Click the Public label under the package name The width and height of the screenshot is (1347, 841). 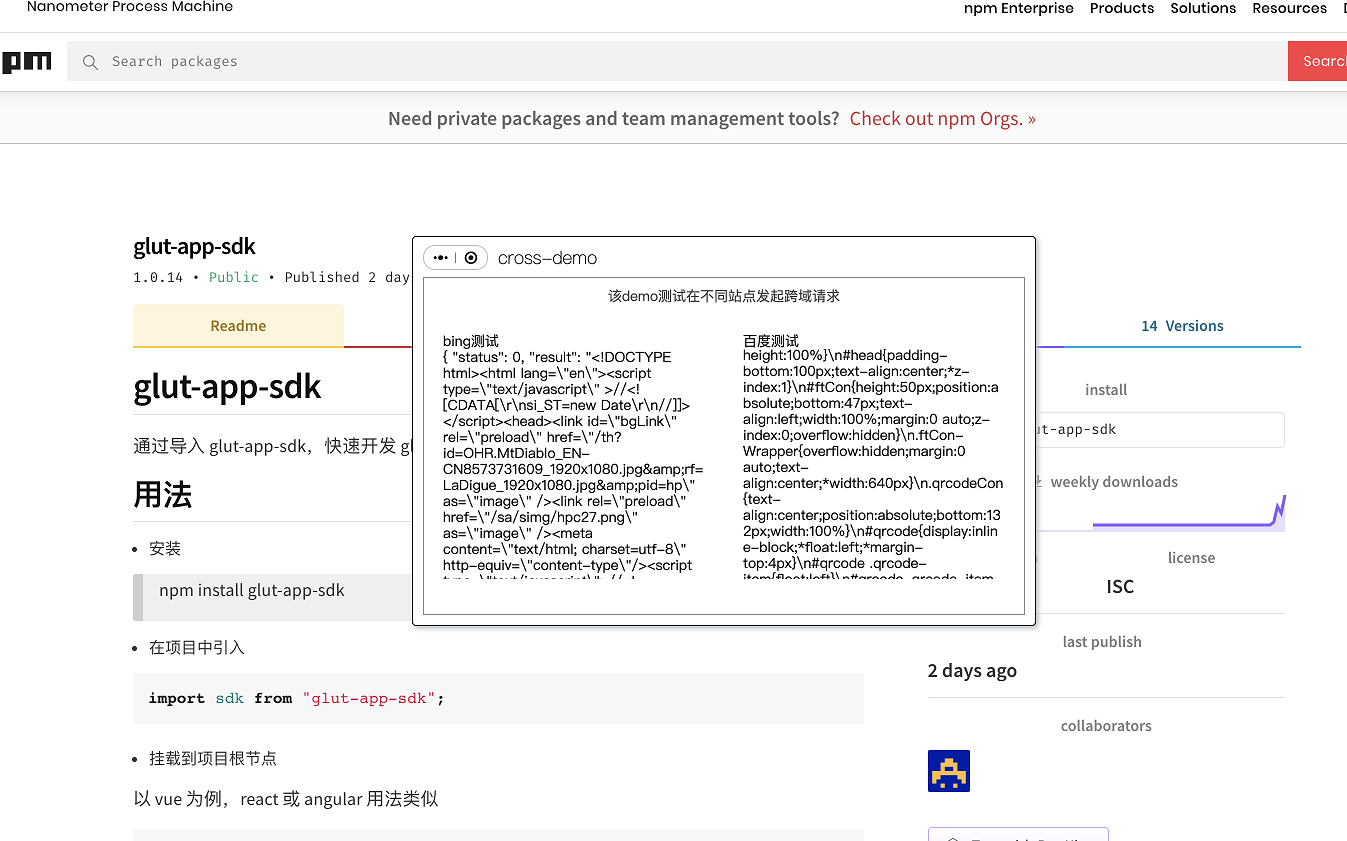234,277
